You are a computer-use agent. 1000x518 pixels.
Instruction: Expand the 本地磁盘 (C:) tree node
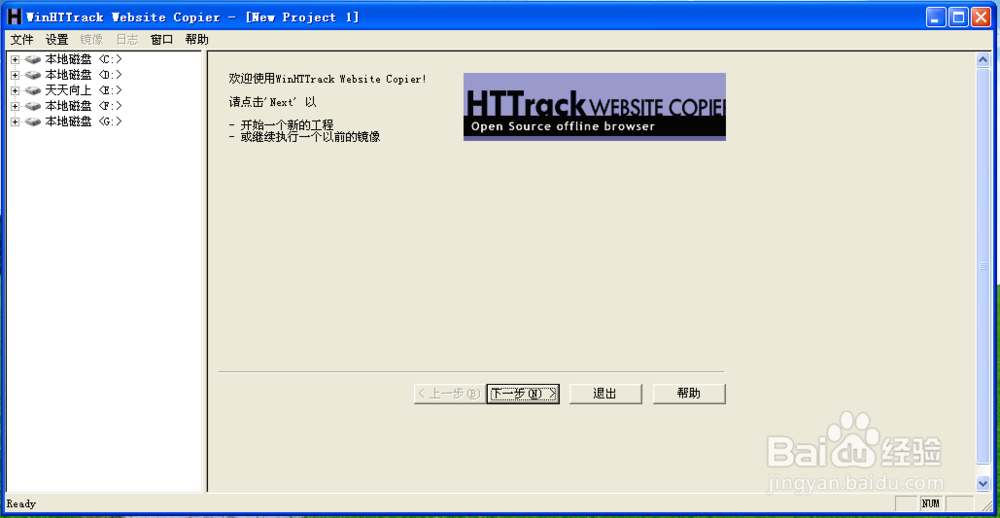[15, 60]
